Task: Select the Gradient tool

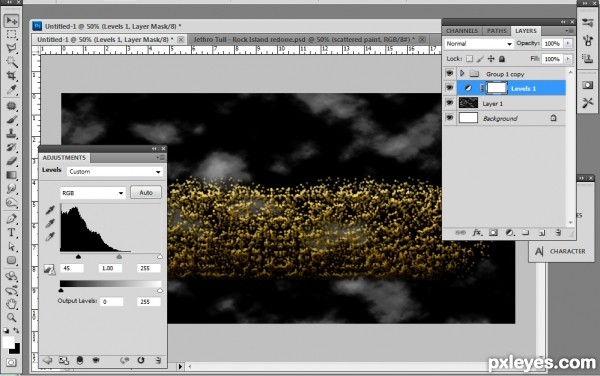Action: click(x=11, y=175)
